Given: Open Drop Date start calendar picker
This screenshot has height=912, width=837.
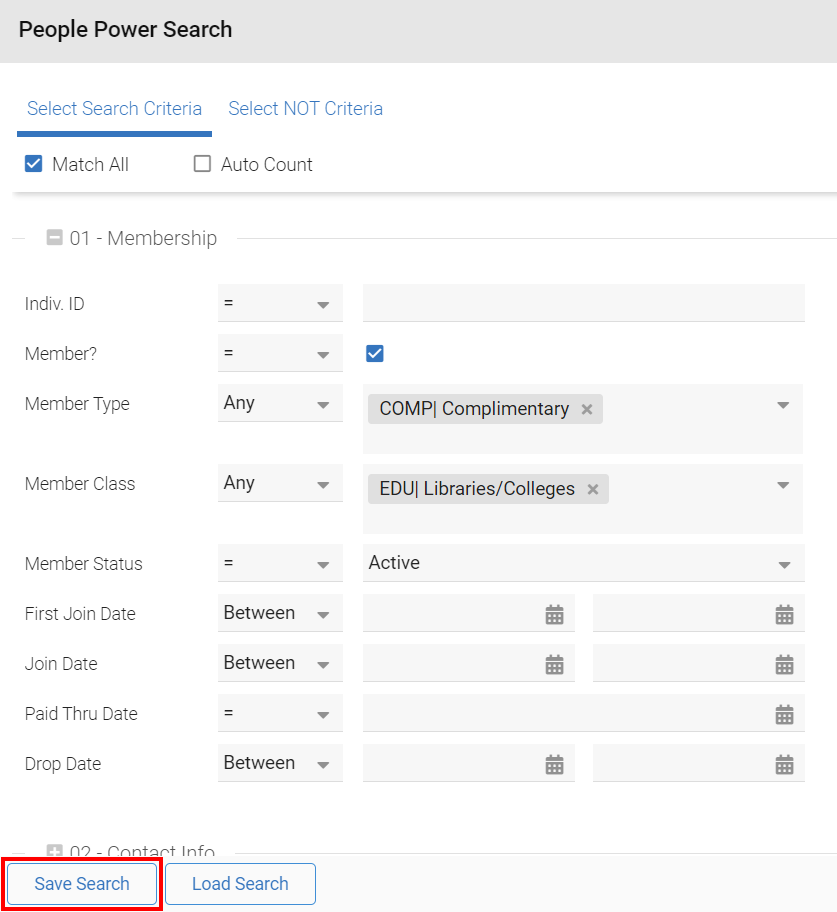Looking at the screenshot, I should click(554, 764).
